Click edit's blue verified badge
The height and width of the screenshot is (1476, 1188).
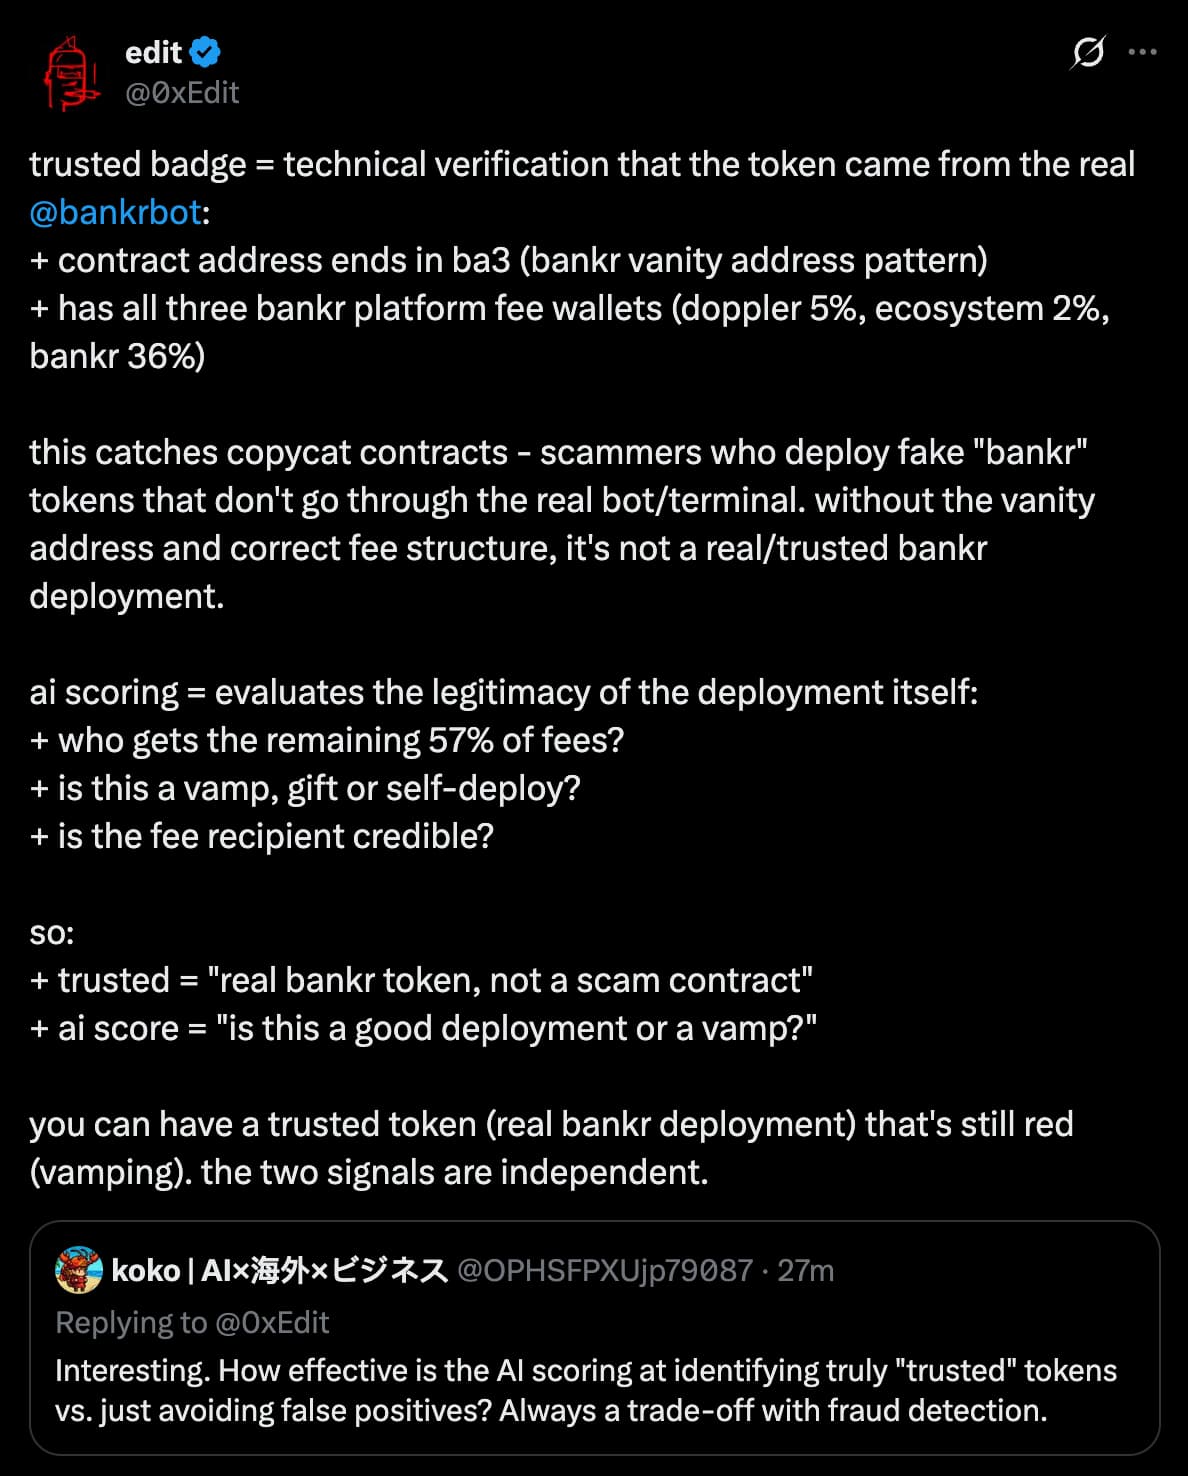pos(203,54)
